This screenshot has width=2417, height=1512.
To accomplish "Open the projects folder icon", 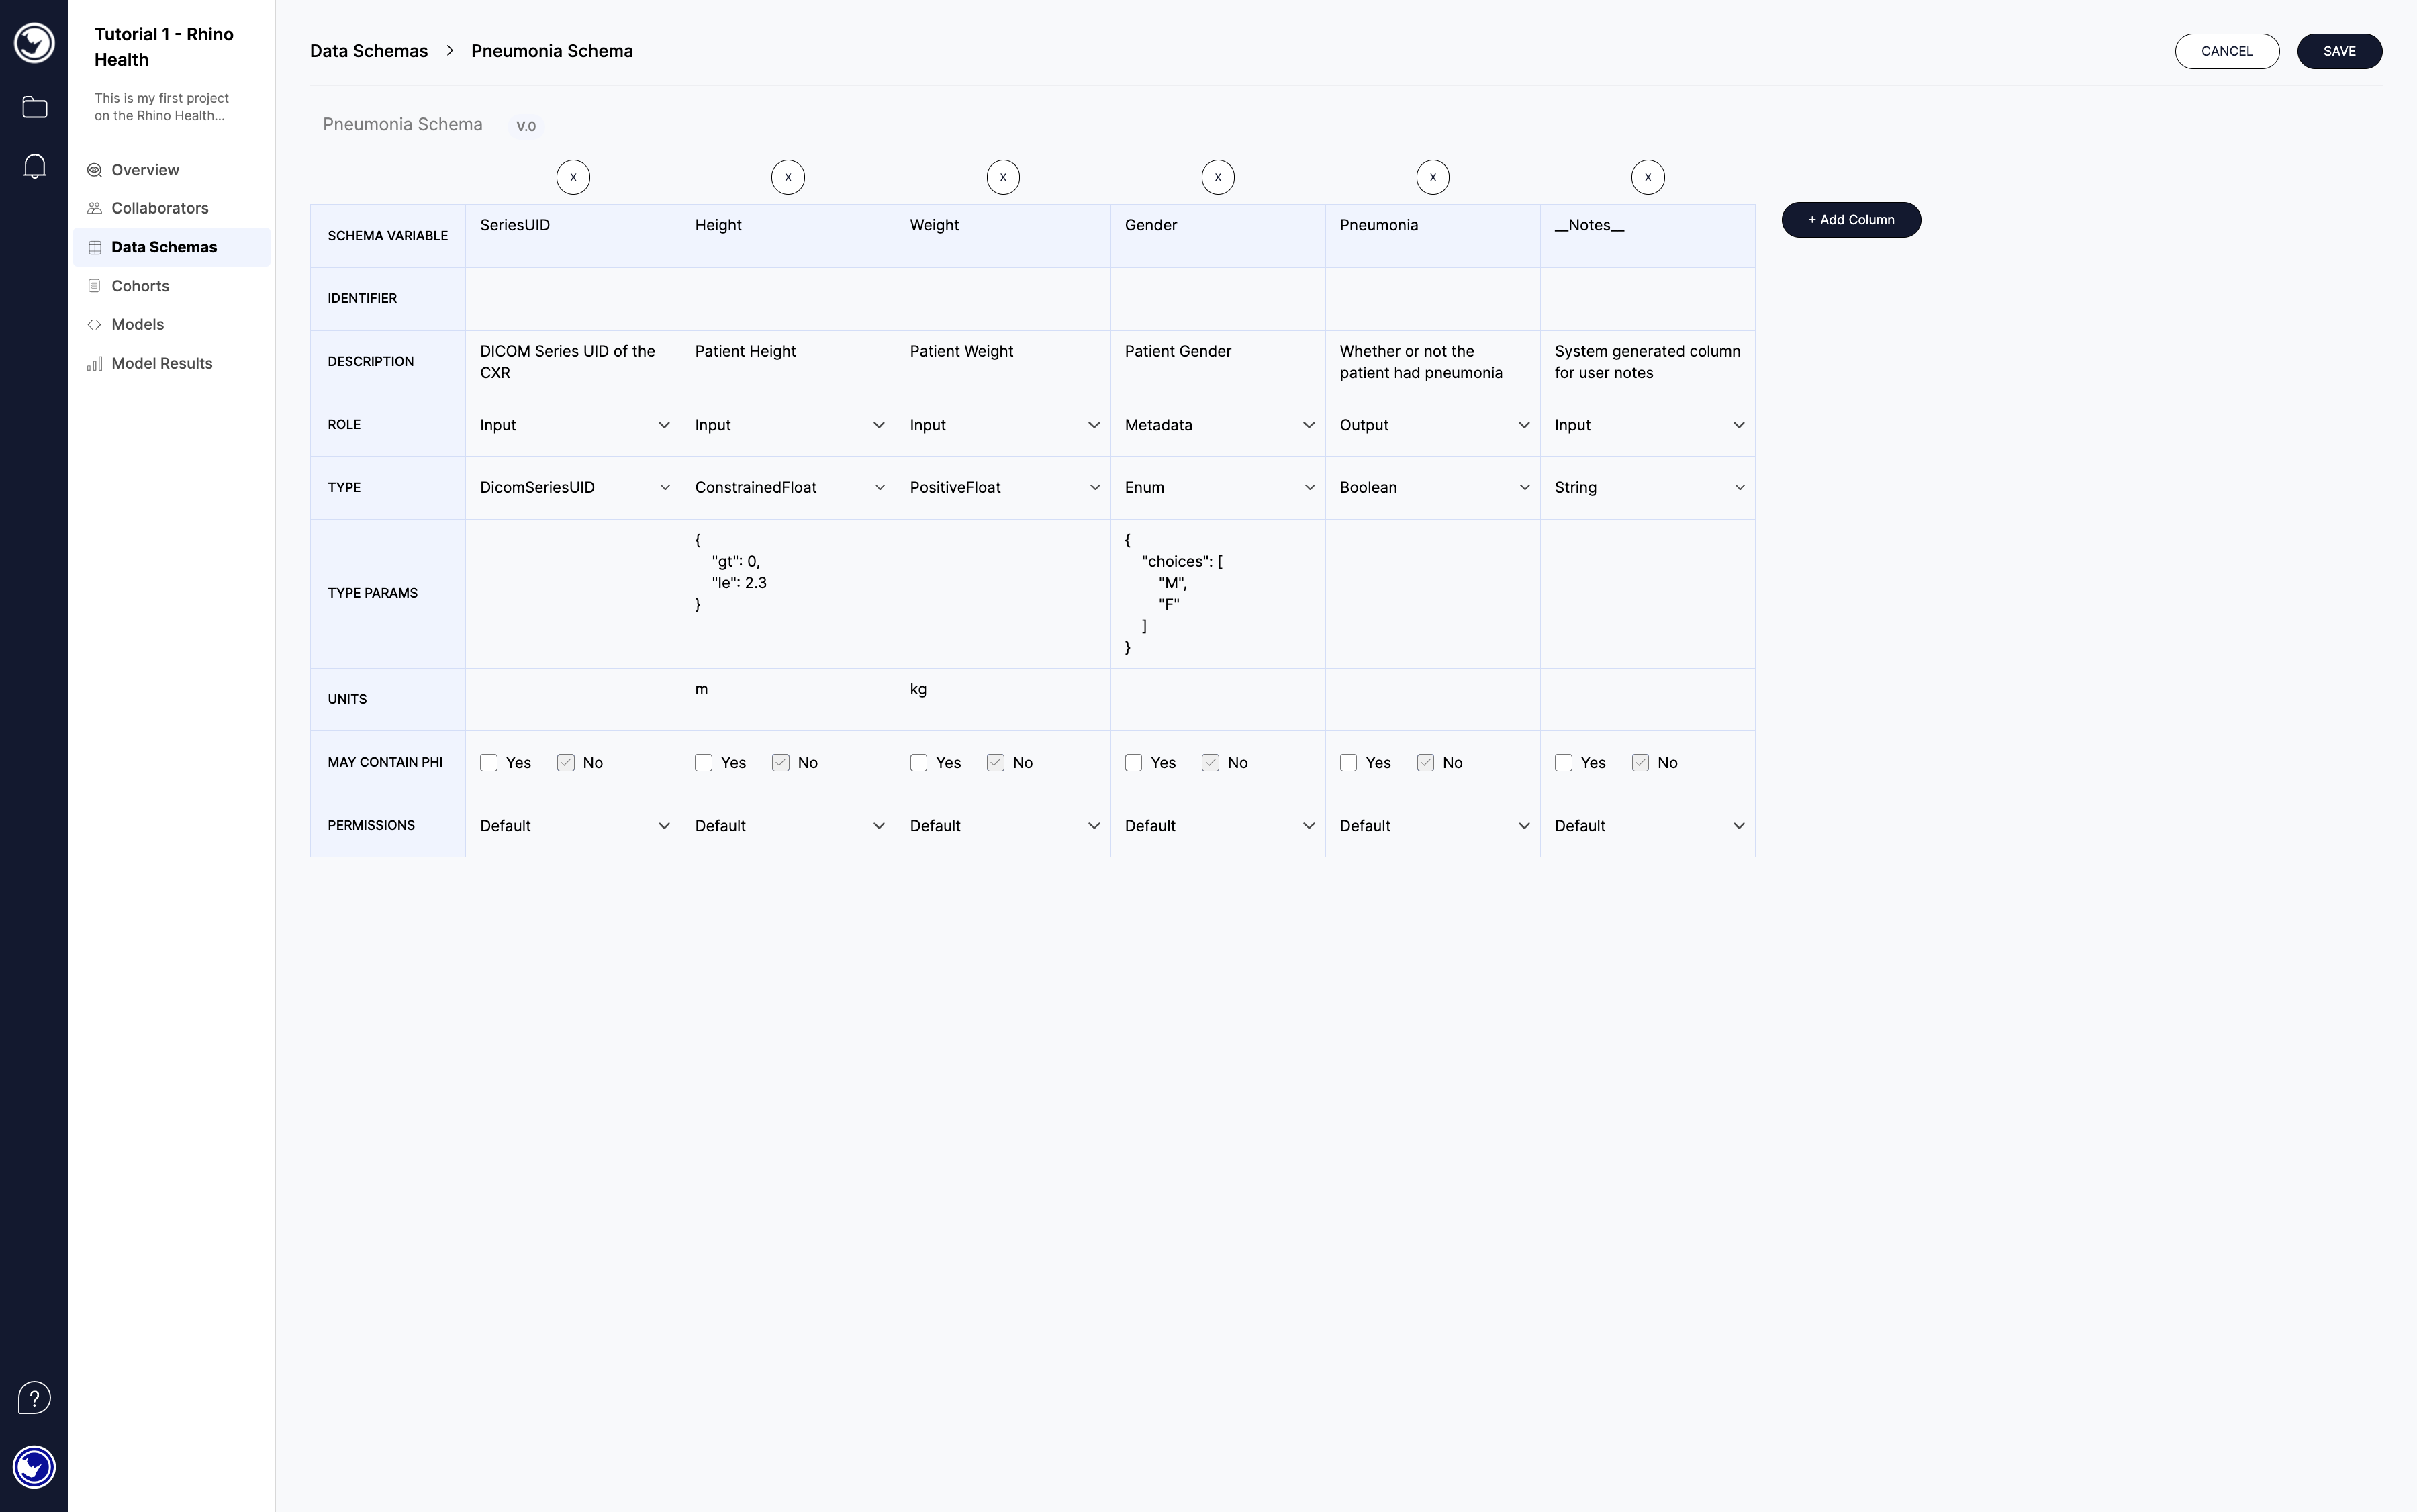I will click(x=34, y=107).
